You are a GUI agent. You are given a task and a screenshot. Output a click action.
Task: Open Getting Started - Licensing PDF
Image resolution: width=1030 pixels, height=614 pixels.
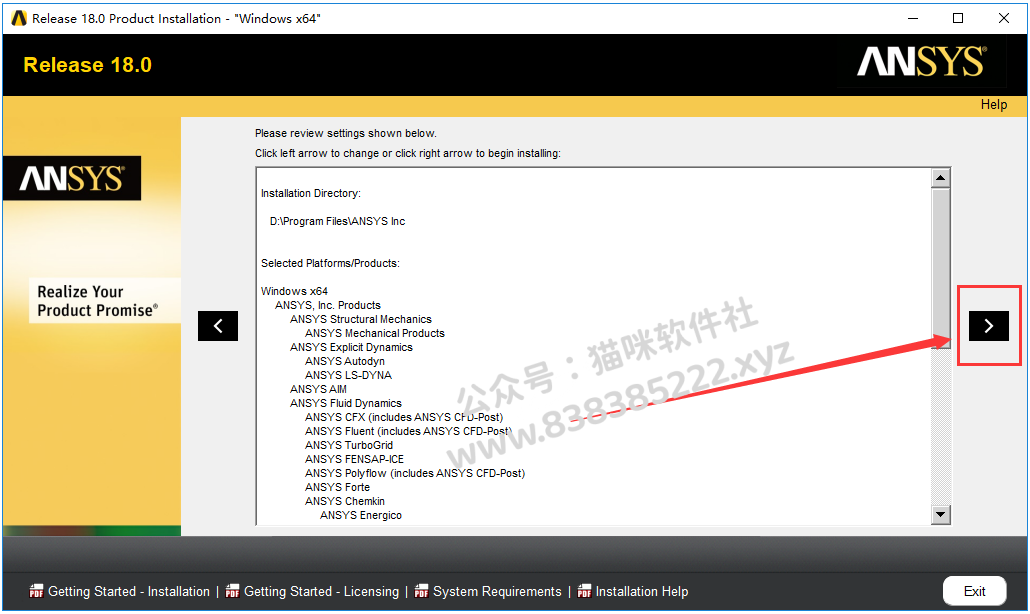click(x=321, y=592)
